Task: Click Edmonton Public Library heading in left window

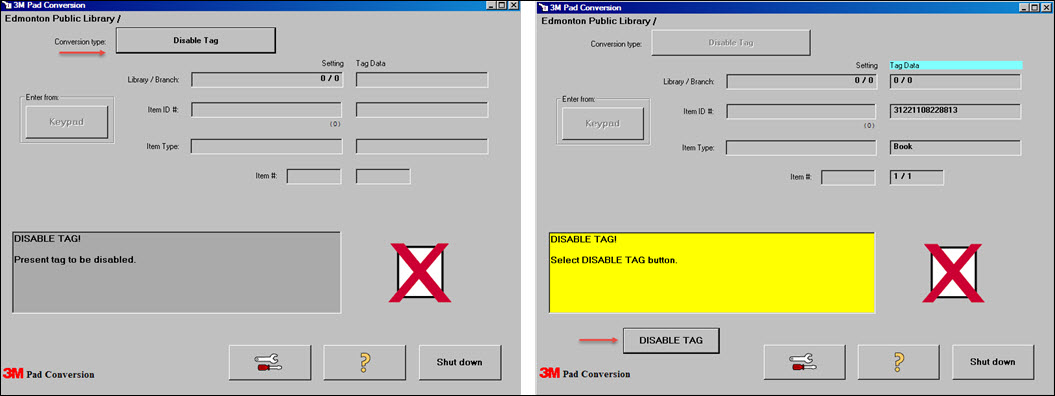Action: [x=63, y=19]
